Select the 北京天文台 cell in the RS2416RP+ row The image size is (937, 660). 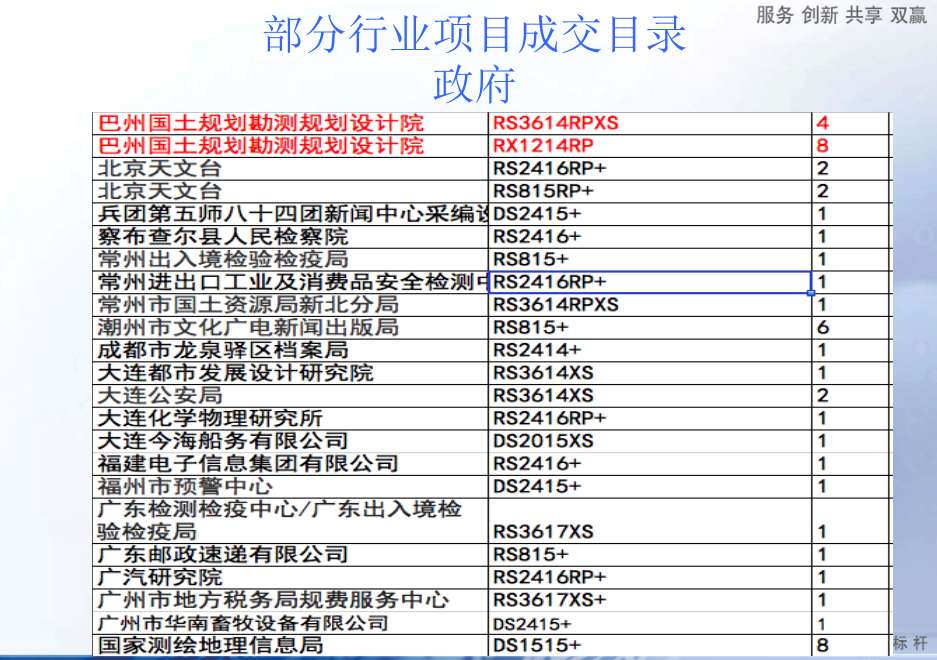[290, 169]
